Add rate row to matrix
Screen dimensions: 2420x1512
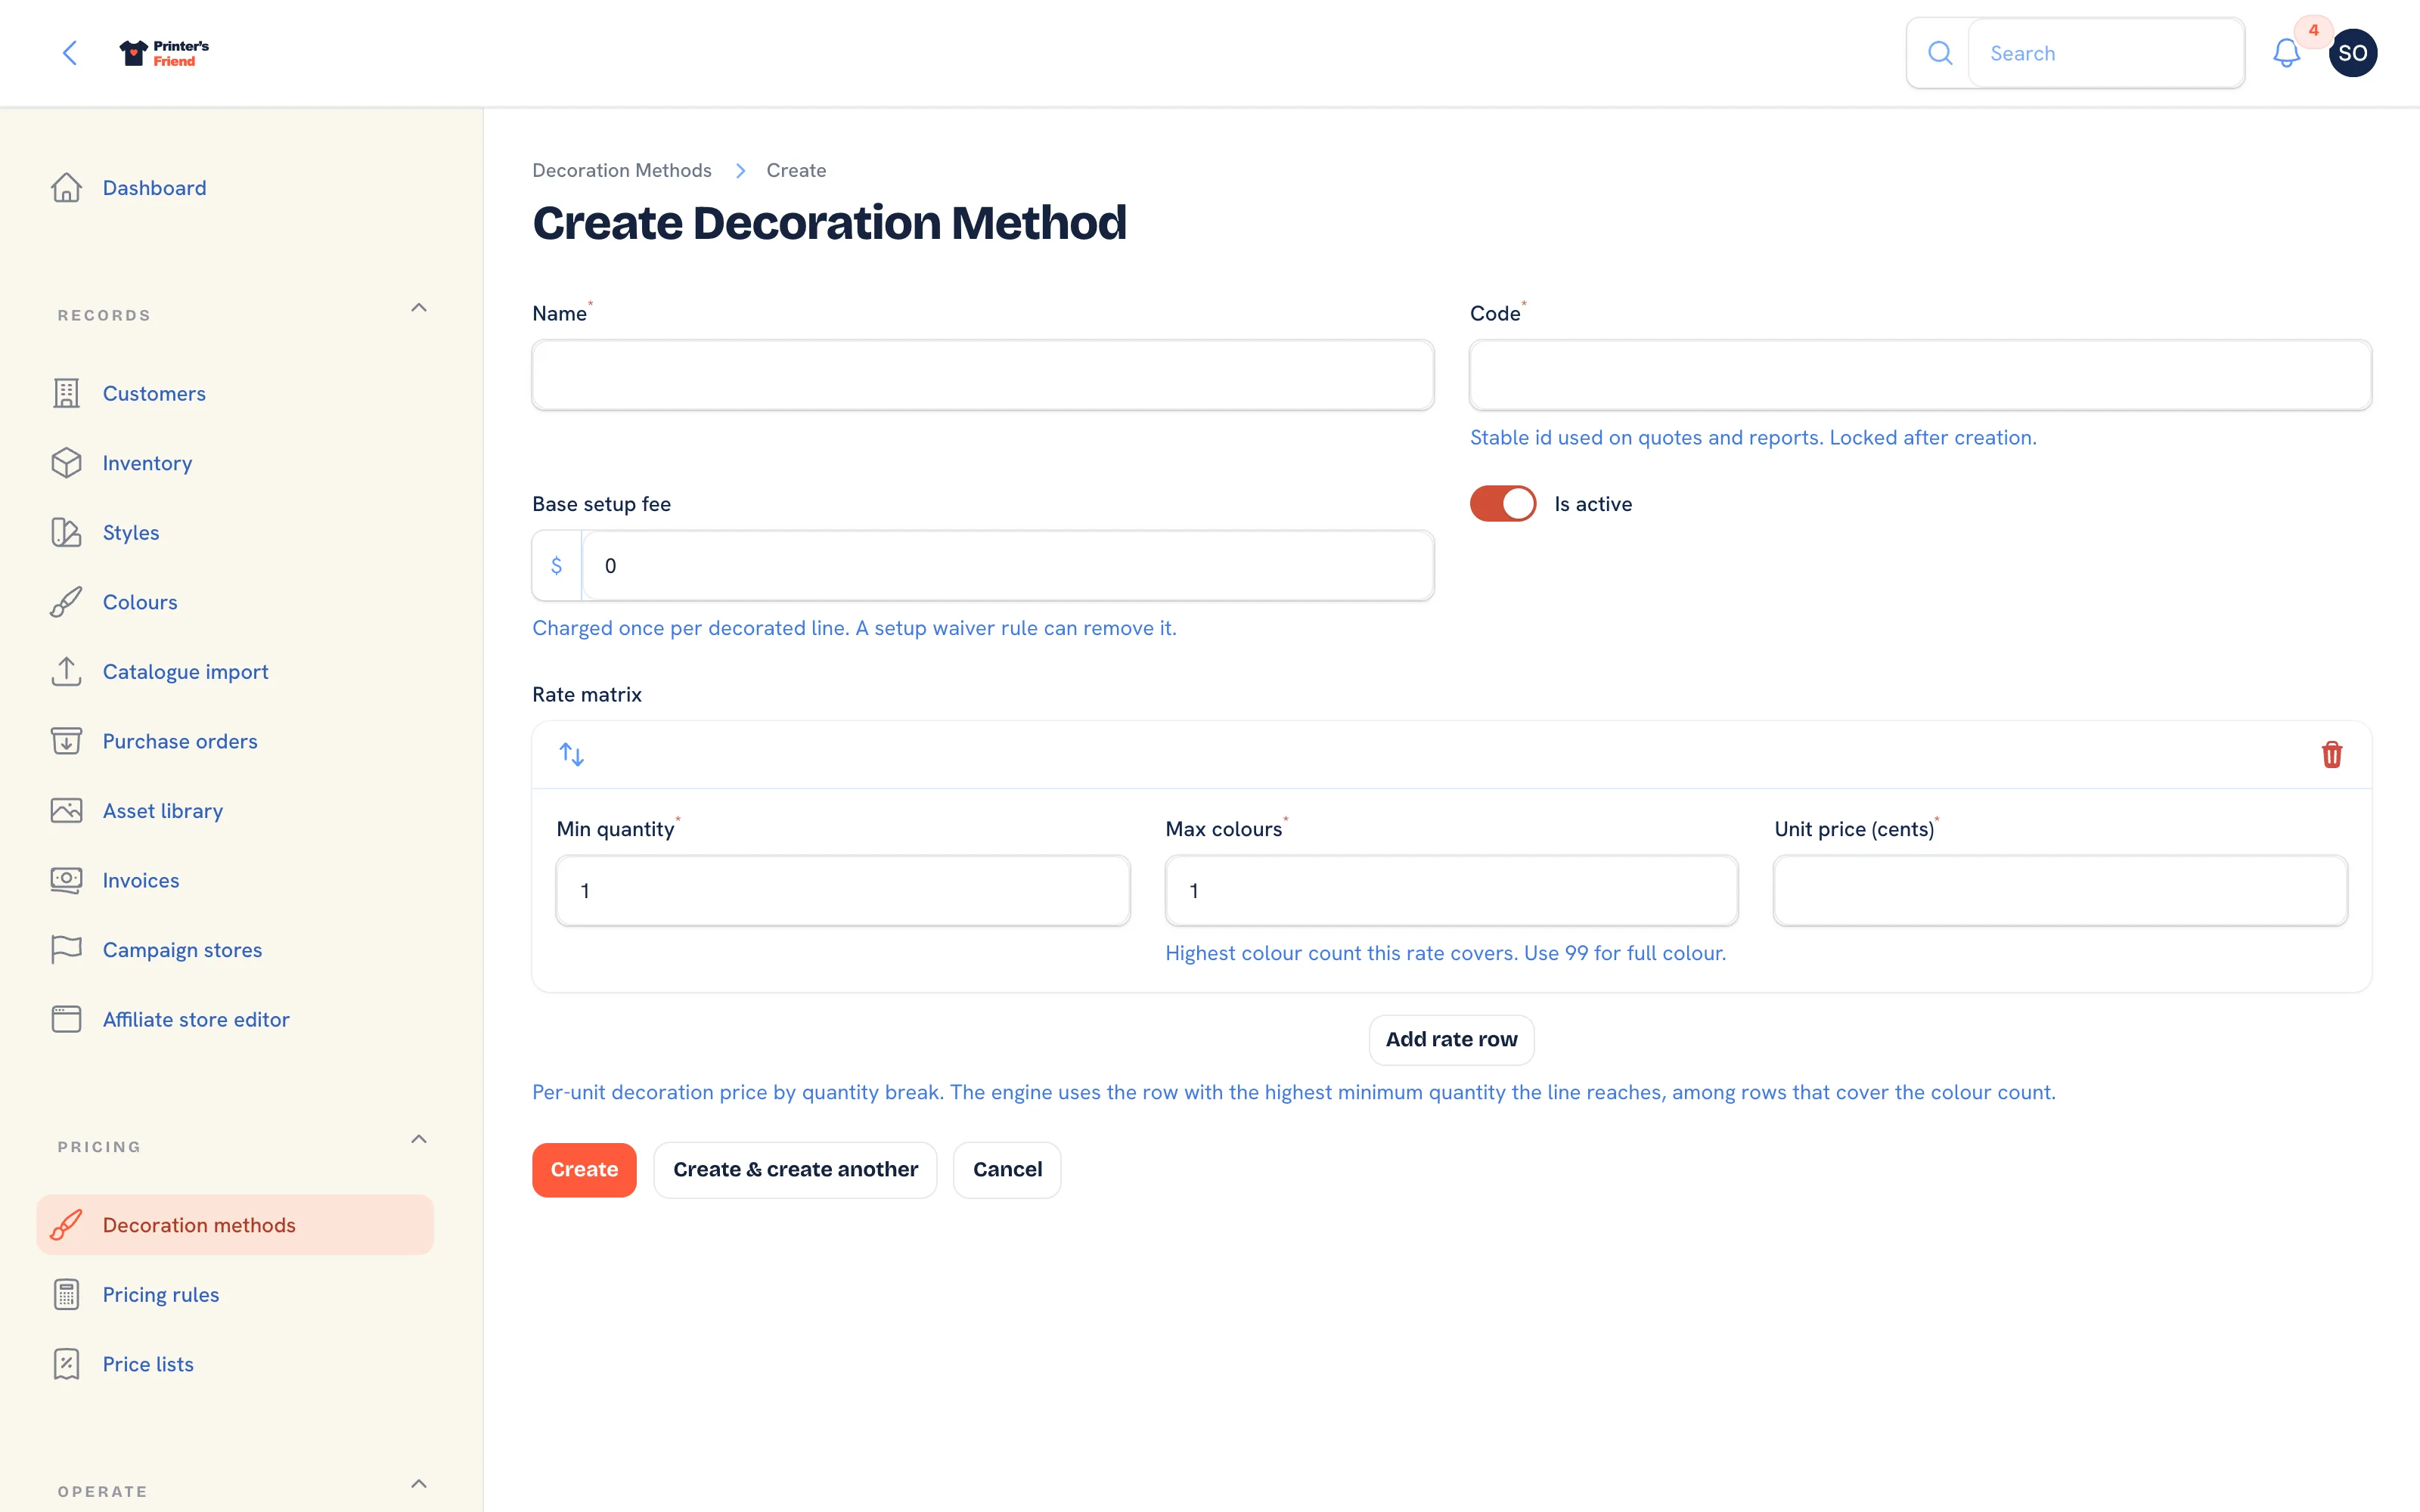1451,1040
